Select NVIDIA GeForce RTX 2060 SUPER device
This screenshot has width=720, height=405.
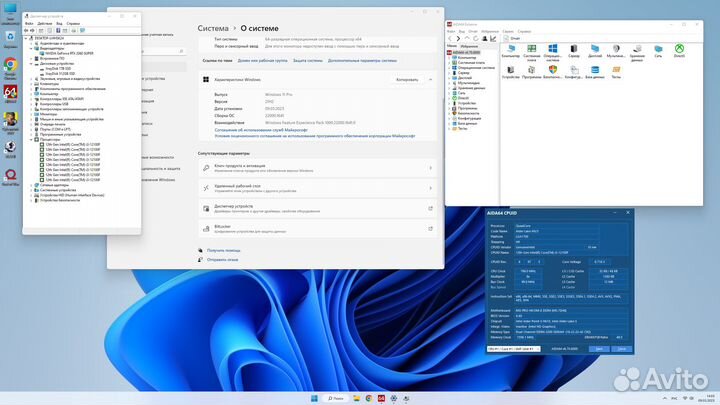69,53
